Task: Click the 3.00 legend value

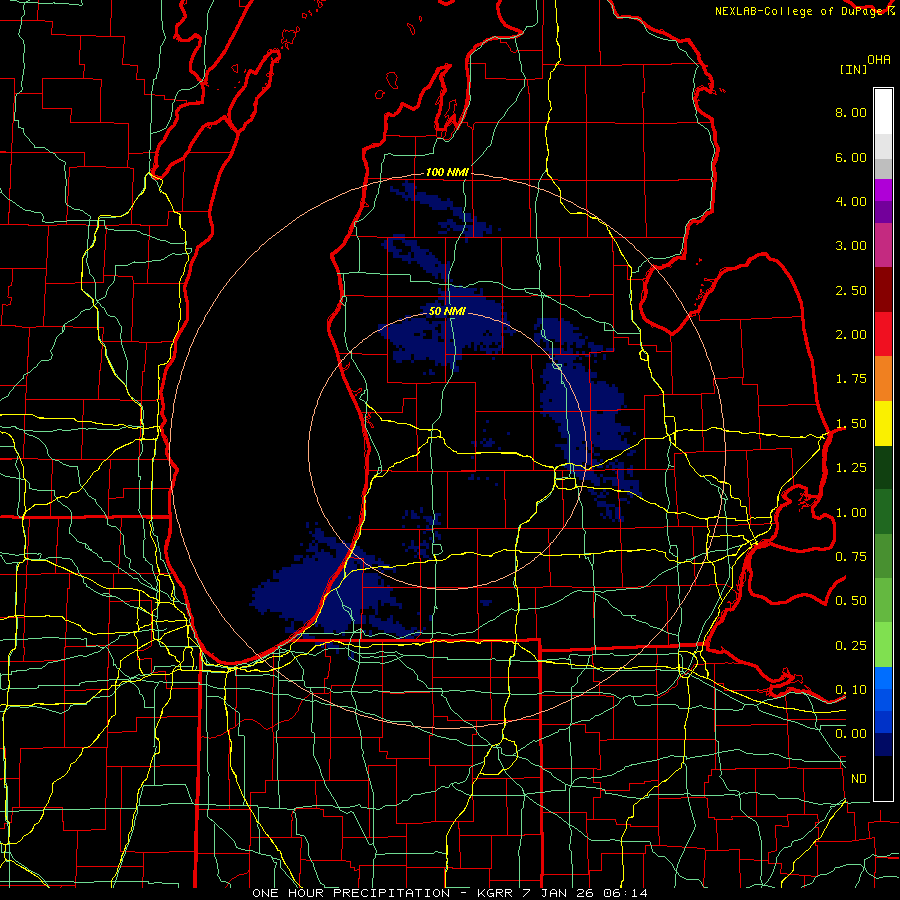Action: click(851, 246)
